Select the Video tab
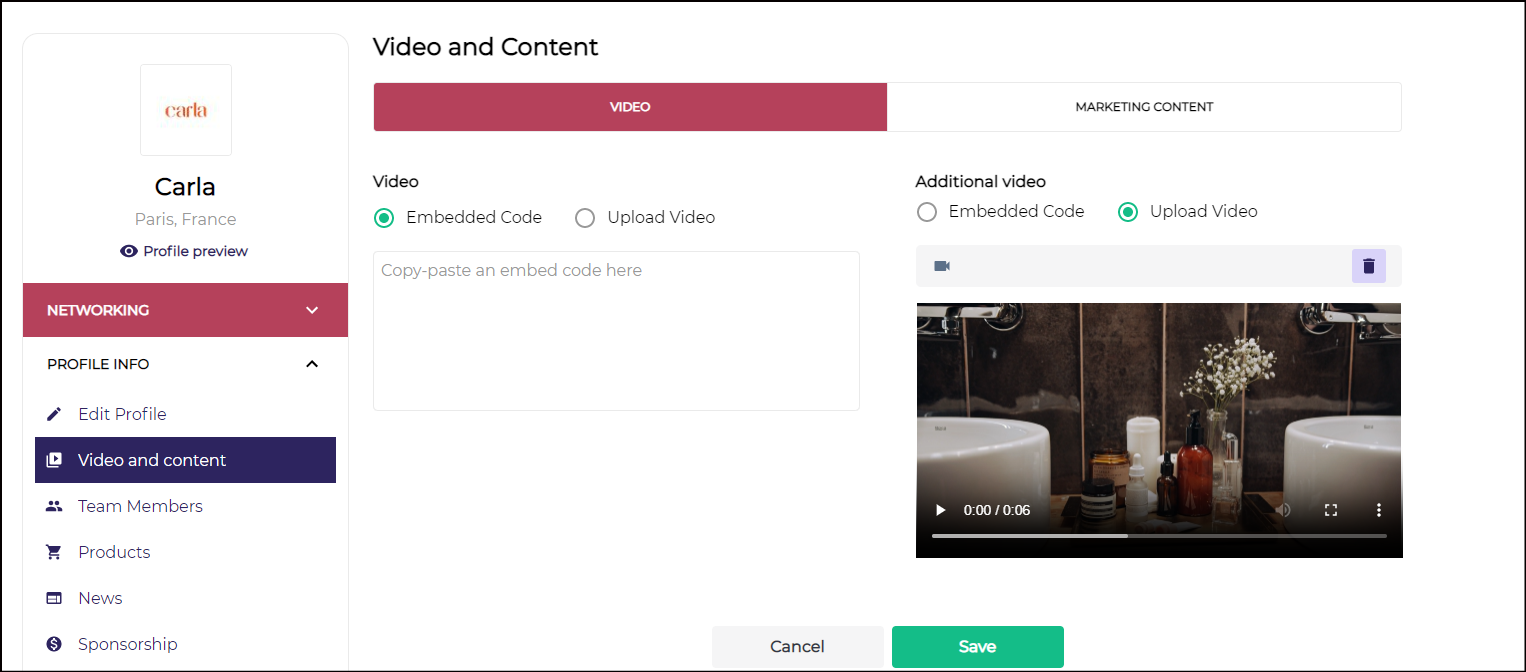 point(630,107)
